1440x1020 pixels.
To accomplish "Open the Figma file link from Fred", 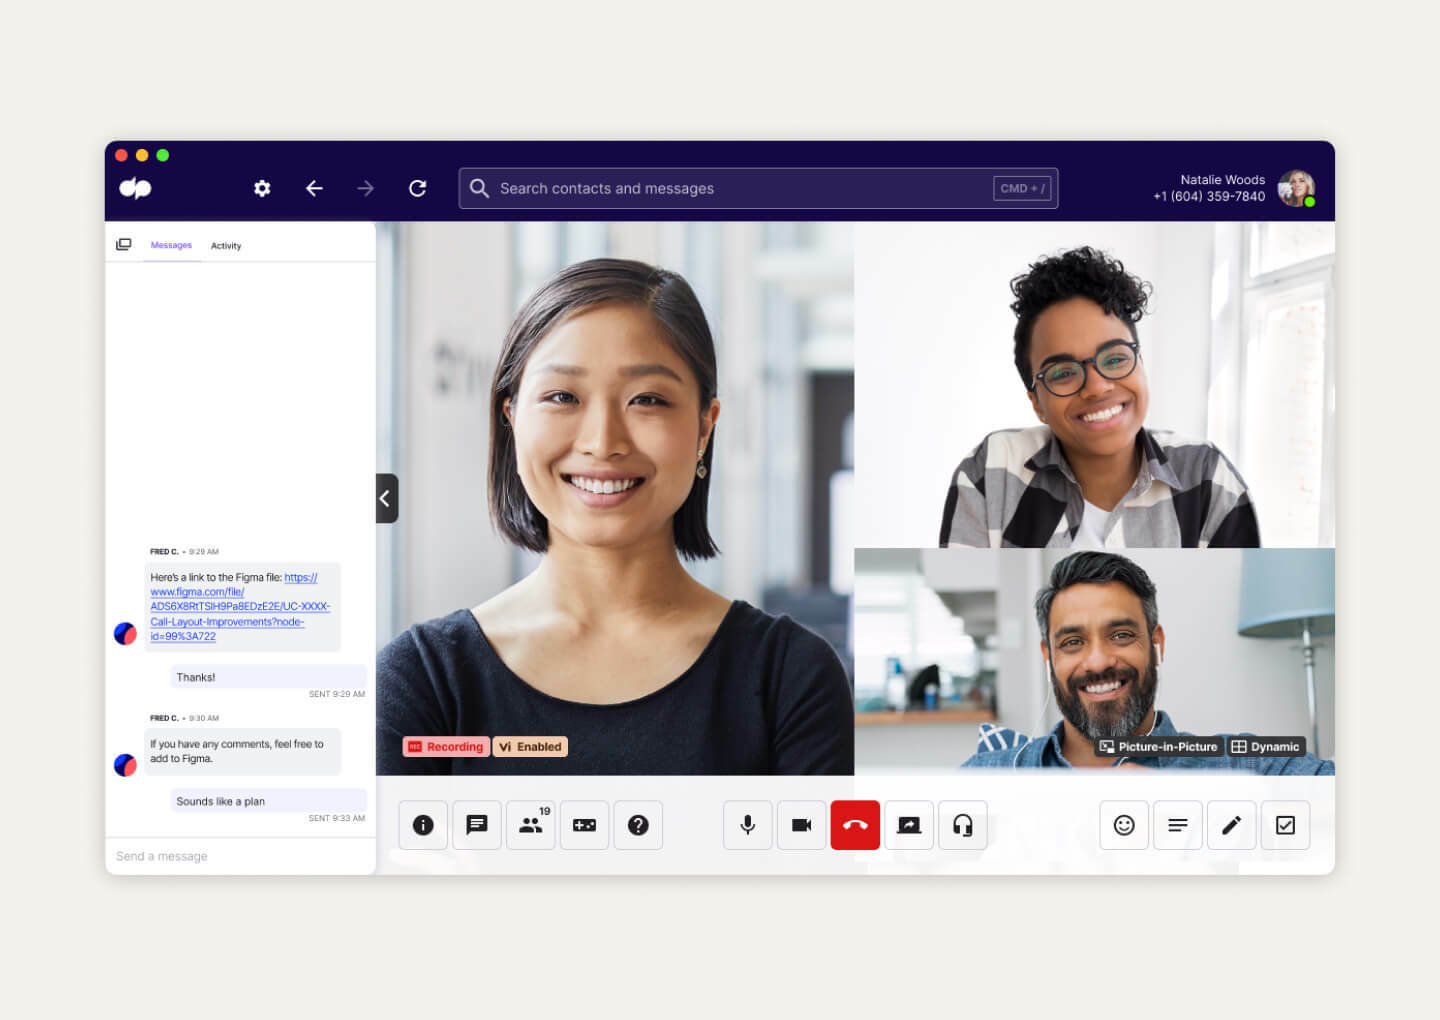I will [x=241, y=607].
